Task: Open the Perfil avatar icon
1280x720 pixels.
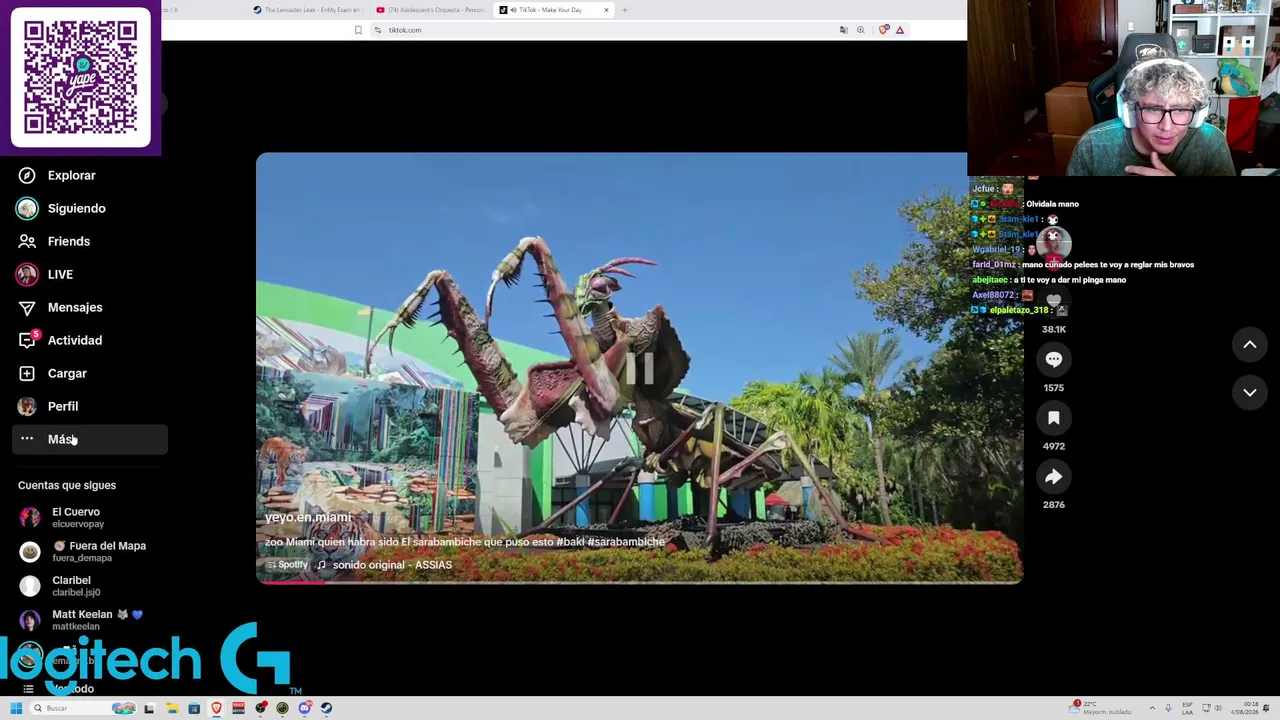Action: pos(27,406)
